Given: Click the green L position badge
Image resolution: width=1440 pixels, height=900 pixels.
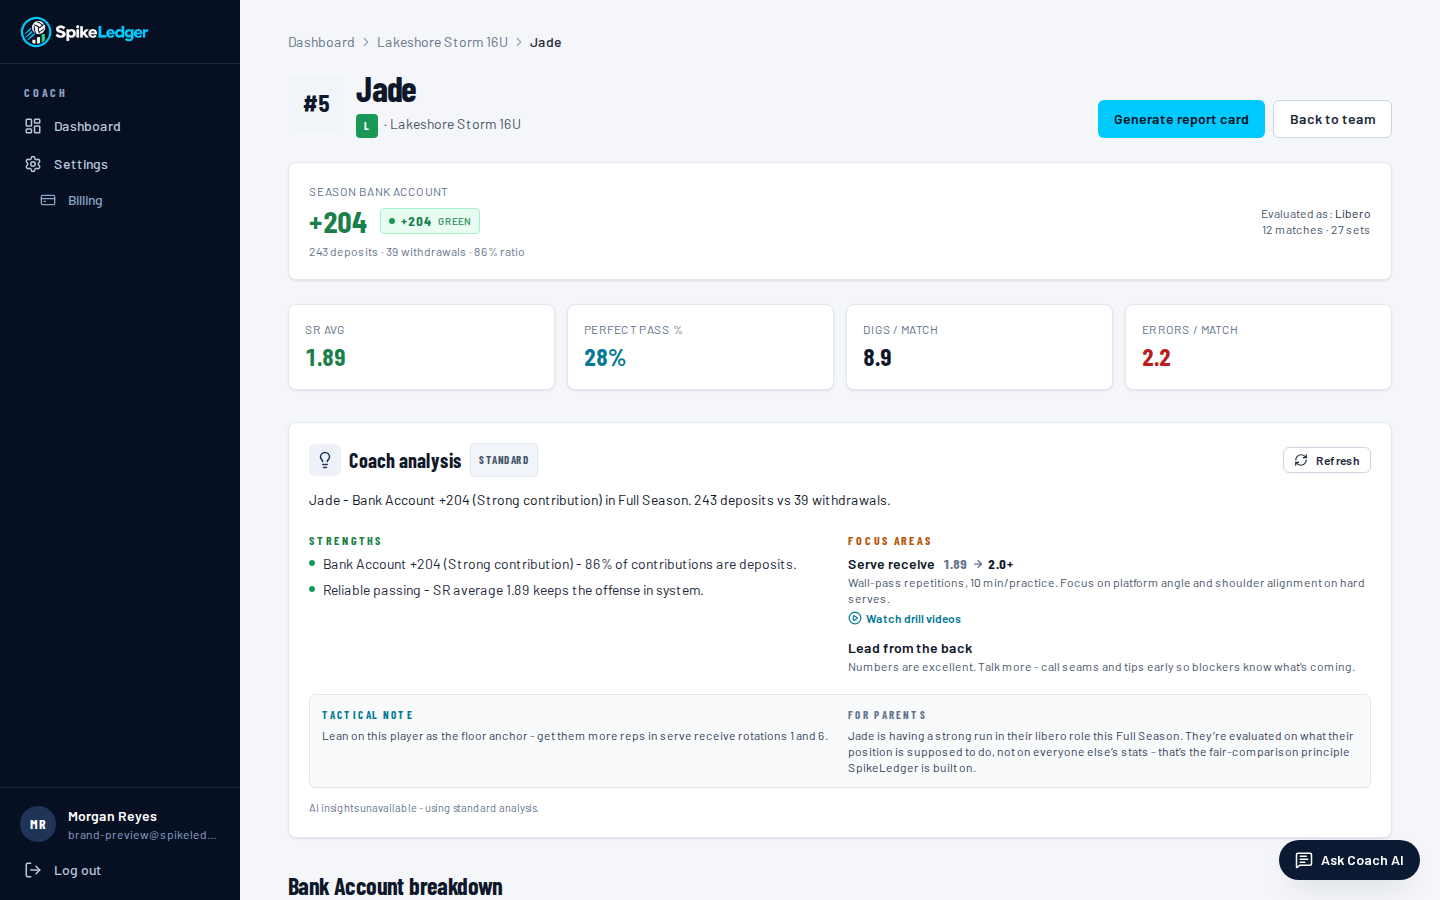Looking at the screenshot, I should (x=367, y=126).
